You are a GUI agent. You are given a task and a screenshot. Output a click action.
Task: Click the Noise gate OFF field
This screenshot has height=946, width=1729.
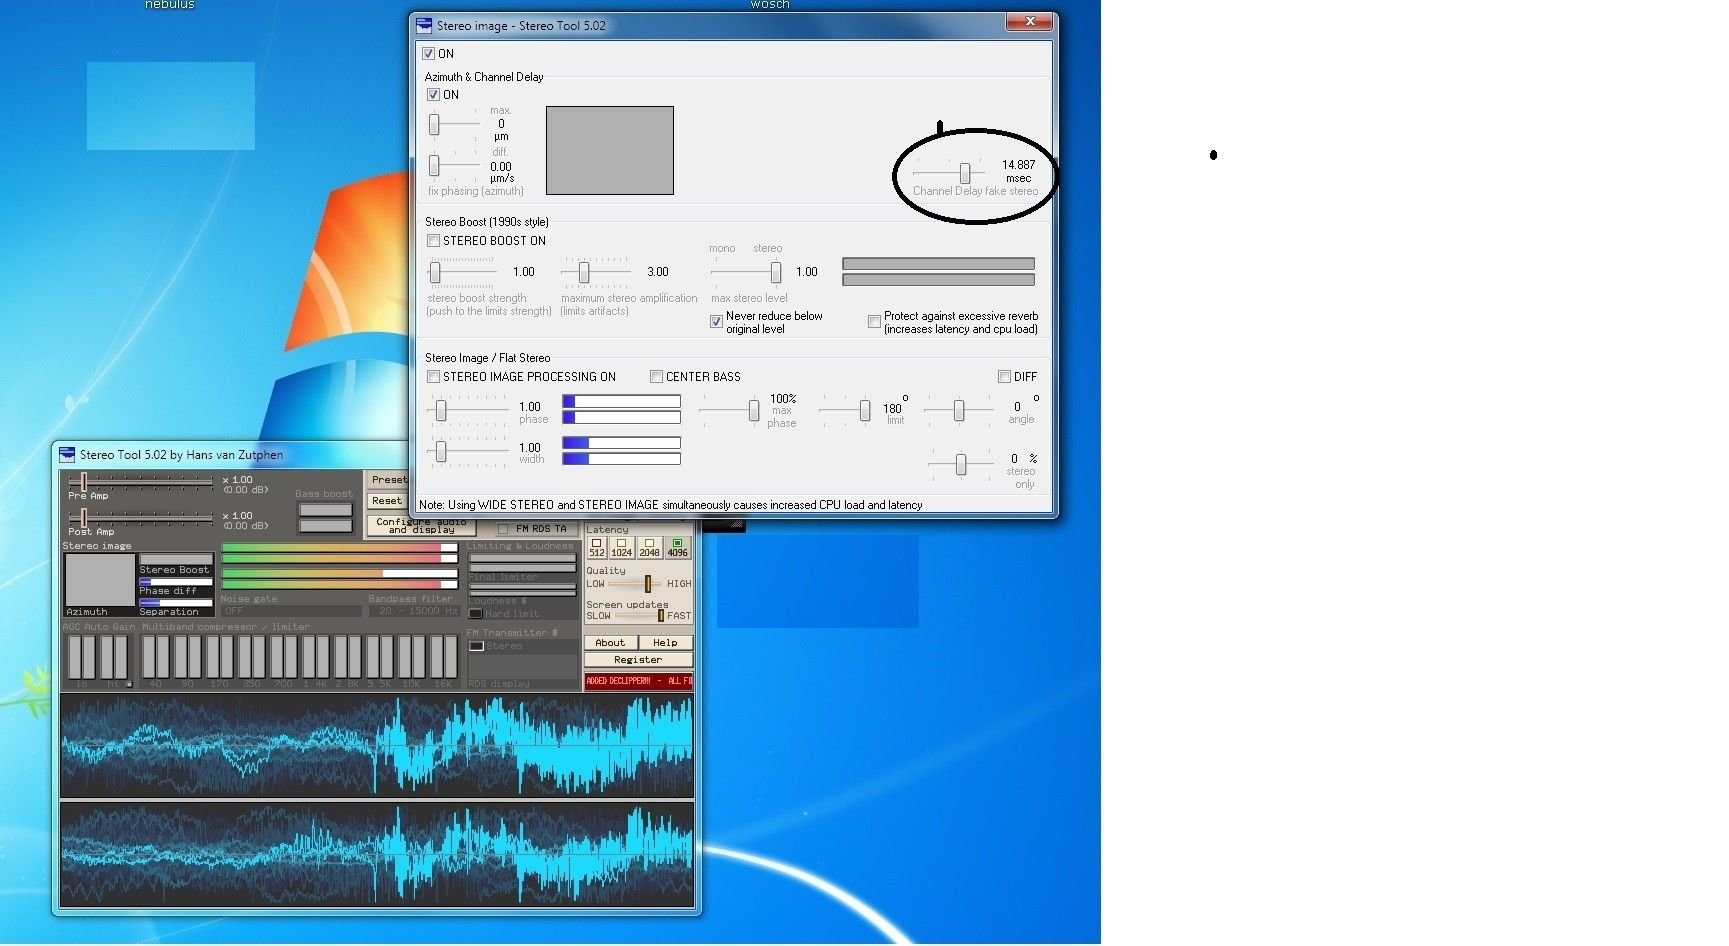pyautogui.click(x=291, y=610)
